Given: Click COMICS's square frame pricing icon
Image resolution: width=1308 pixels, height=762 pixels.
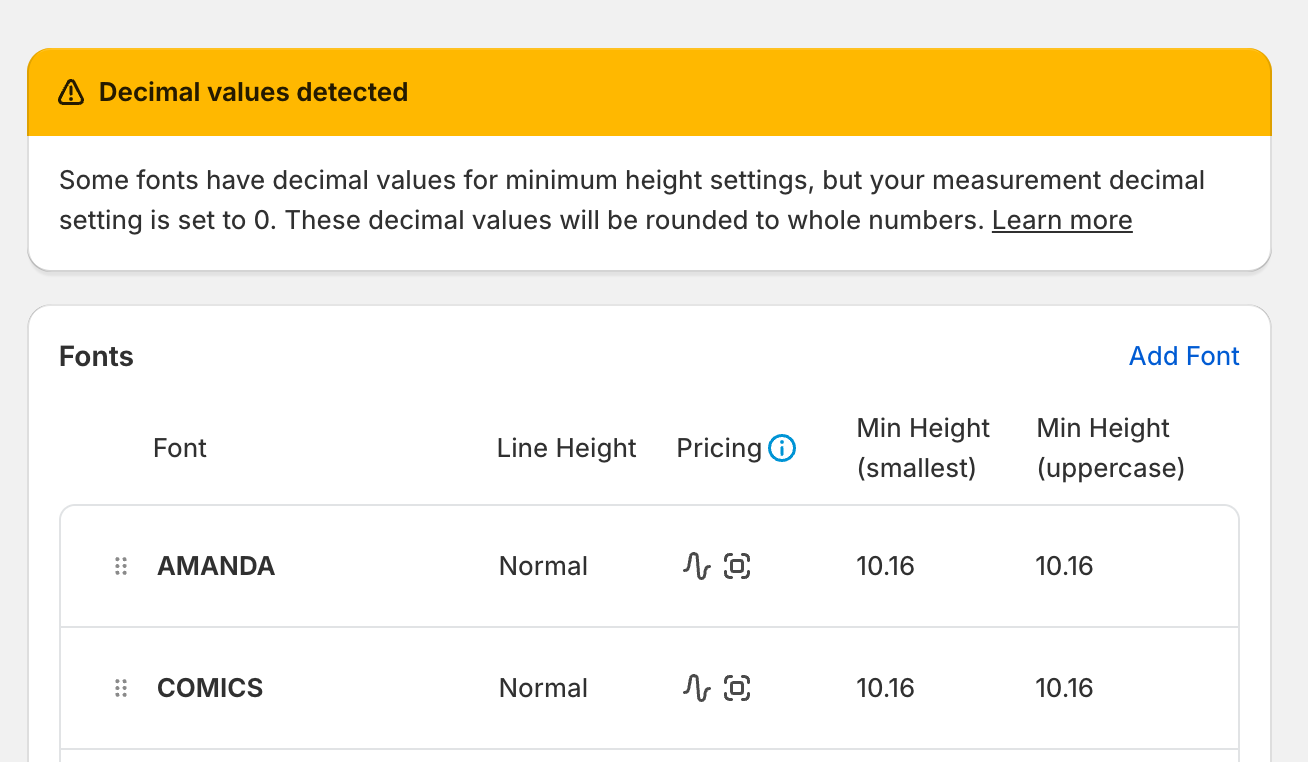Looking at the screenshot, I should 737,689.
